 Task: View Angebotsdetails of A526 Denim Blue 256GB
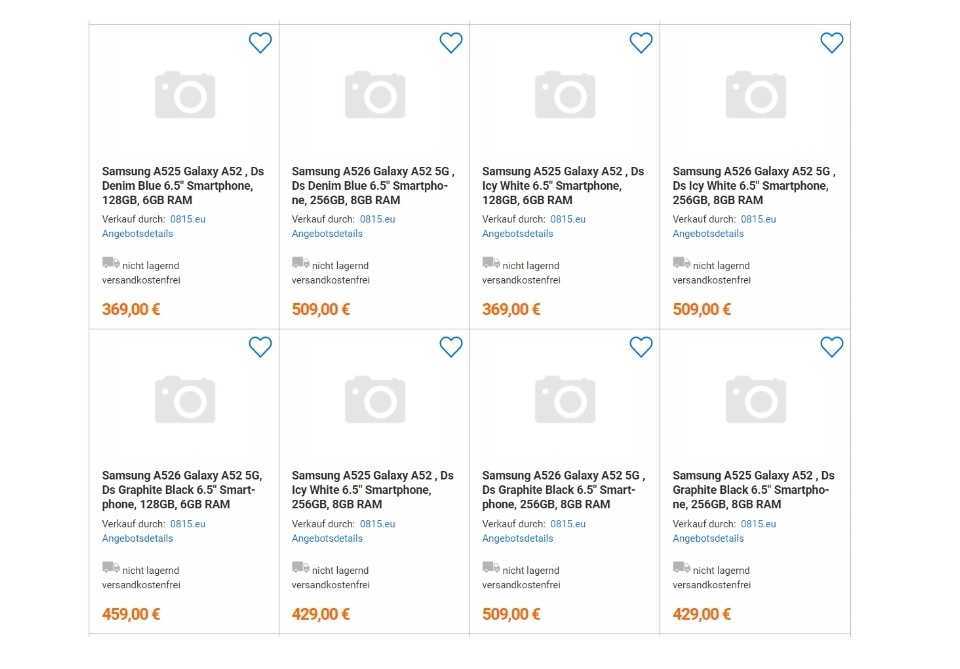tap(327, 234)
